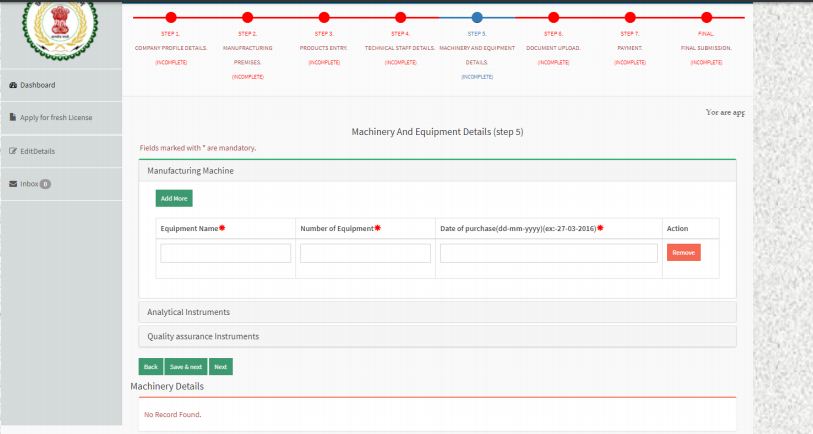
Task: Select Step 6 Document Upload marker
Action: click(x=552, y=18)
